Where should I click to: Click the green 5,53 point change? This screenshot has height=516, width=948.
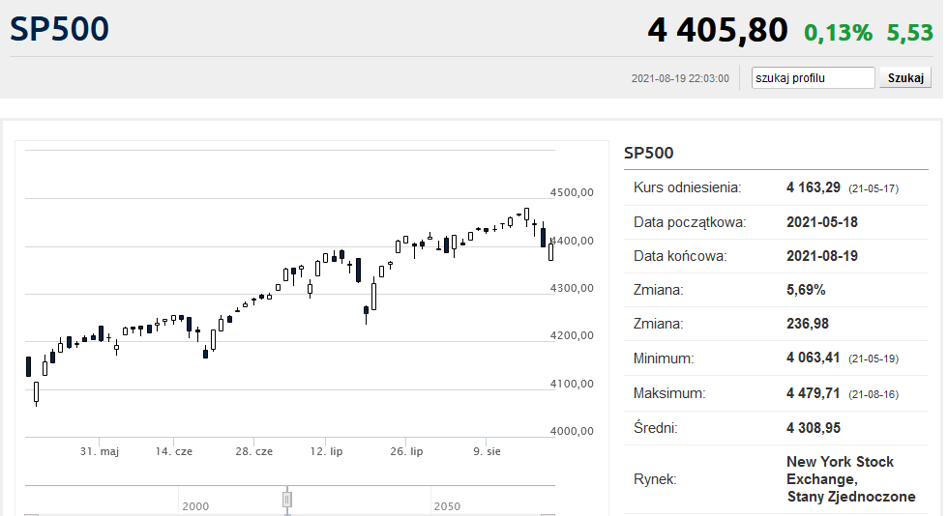909,32
